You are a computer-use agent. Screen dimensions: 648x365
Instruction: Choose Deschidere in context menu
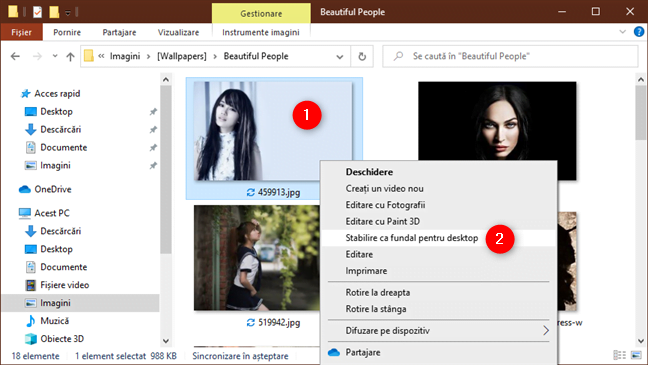pyautogui.click(x=439, y=172)
